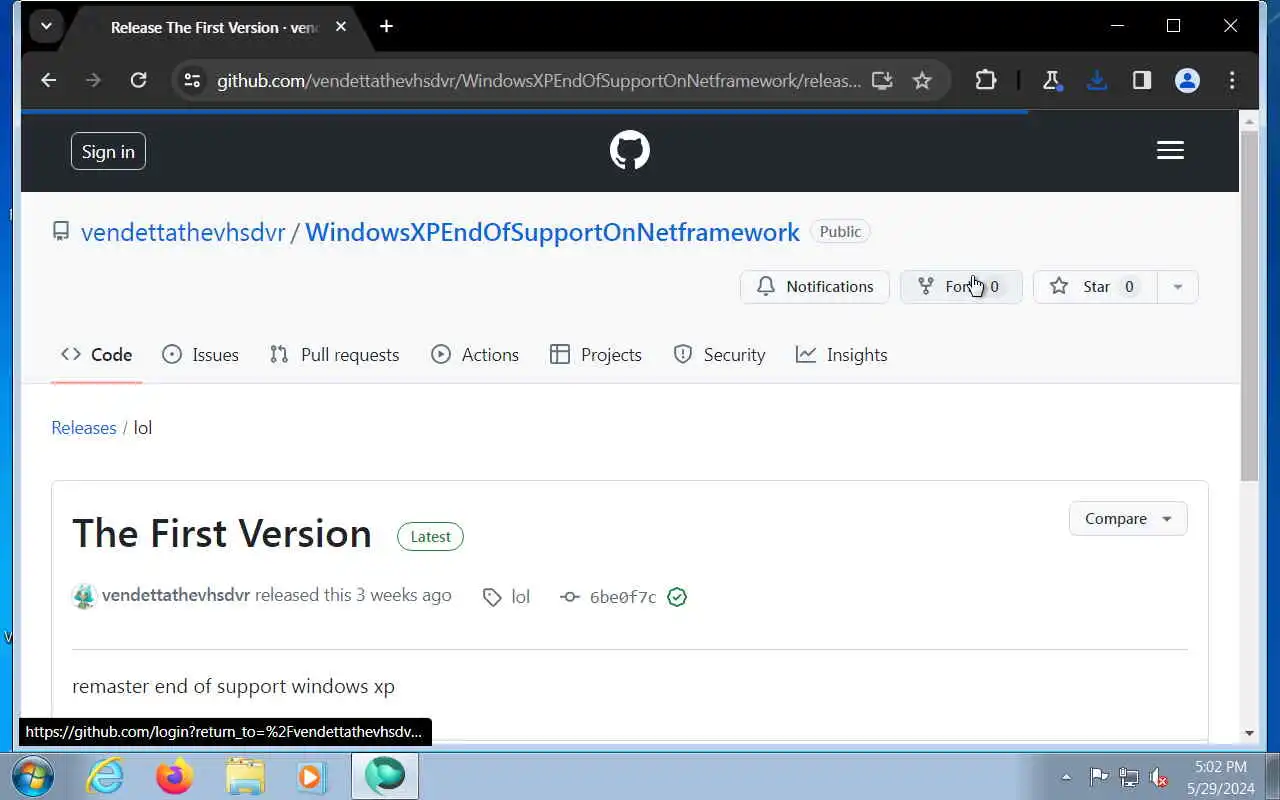1280x800 pixels.
Task: Click the 'remaster end of support windows xp' text
Action: click(233, 687)
